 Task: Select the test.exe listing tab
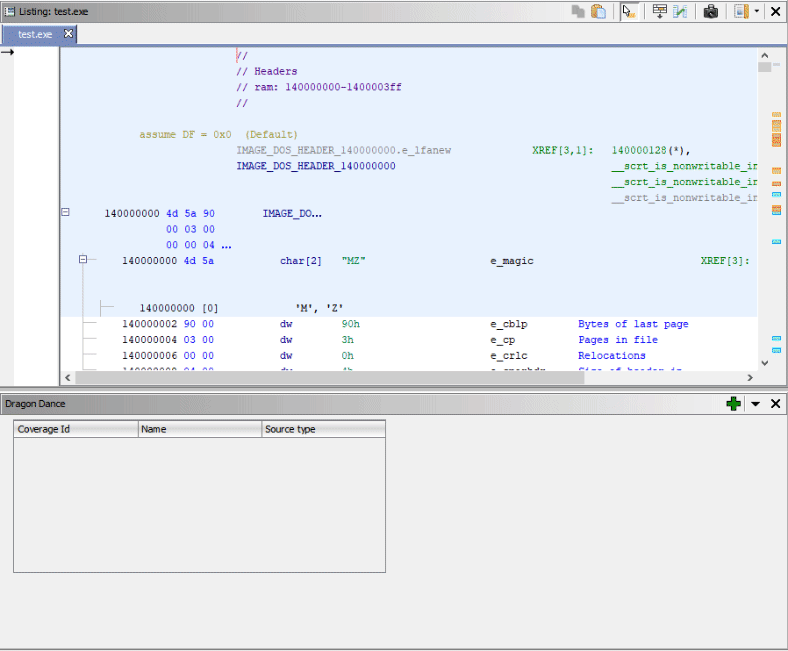click(34, 34)
